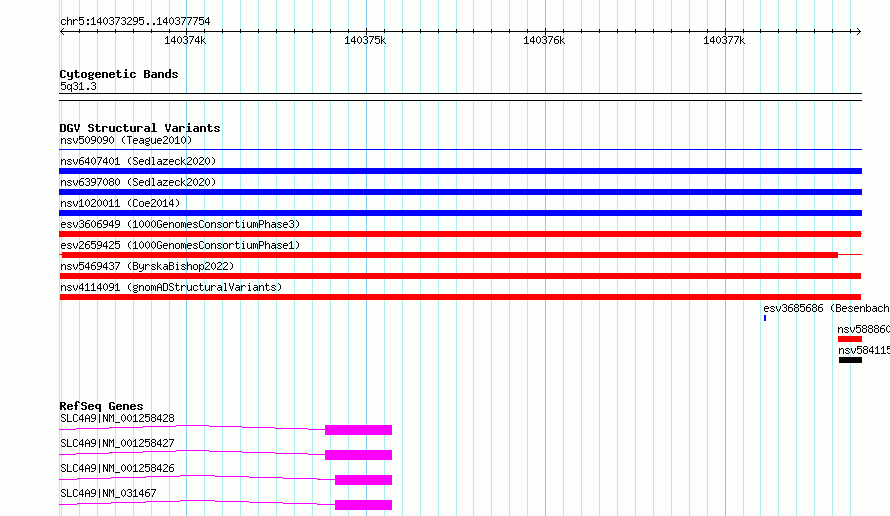Screen dimensions: 890x516
Task: Click the 140374k ruler tick label
Action: [x=185, y=40]
